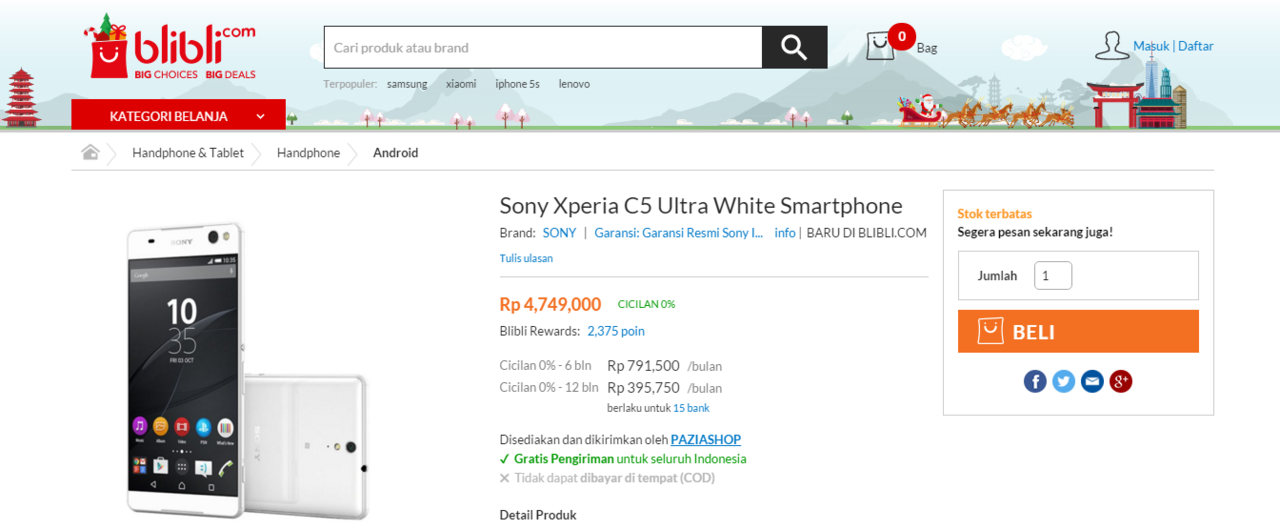1280x530 pixels.
Task: Share product on Google Plus
Action: coord(1121,381)
